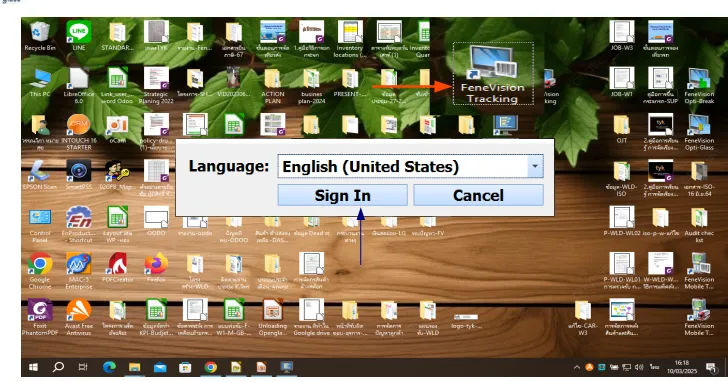Select the INTOUCH 16 STARTER shortcut

pyautogui.click(x=78, y=132)
